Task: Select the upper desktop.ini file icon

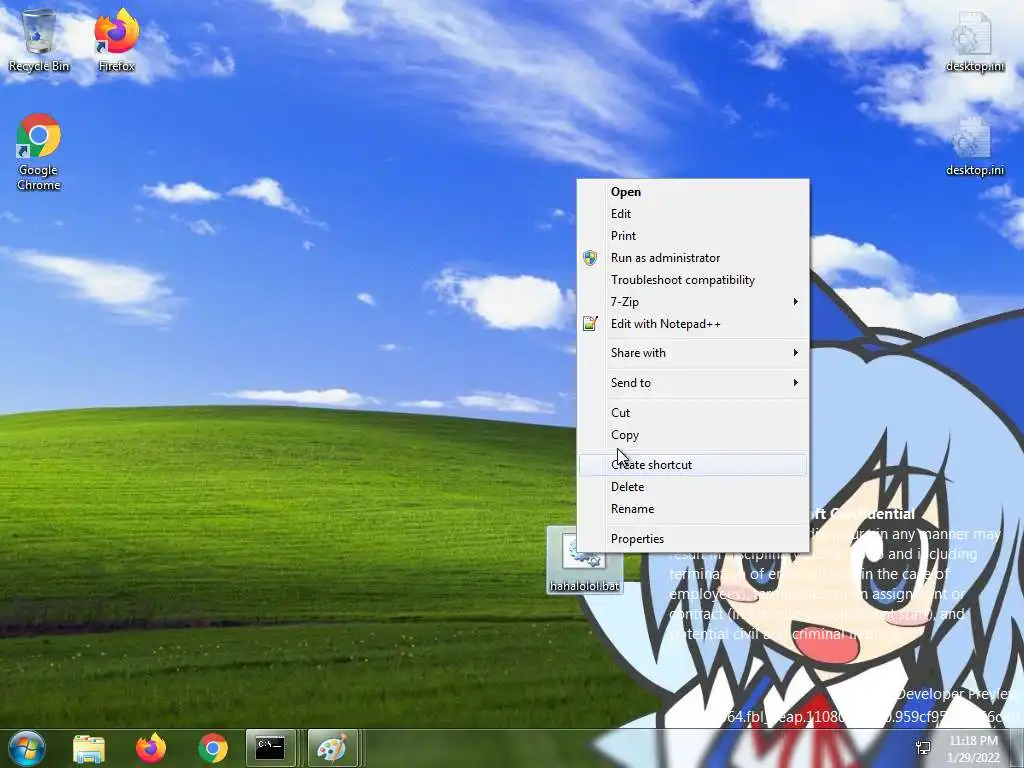Action: 974,40
